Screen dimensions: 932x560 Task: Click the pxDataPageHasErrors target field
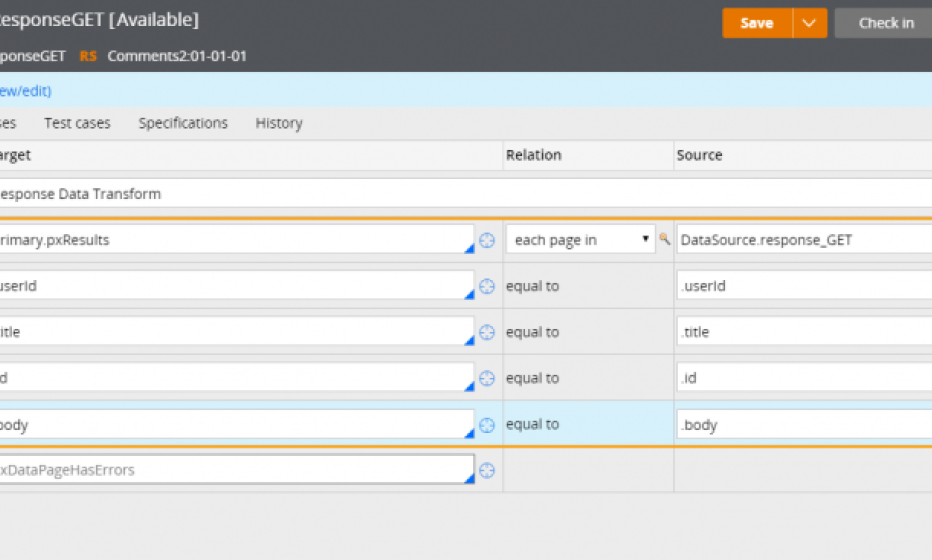coord(235,470)
